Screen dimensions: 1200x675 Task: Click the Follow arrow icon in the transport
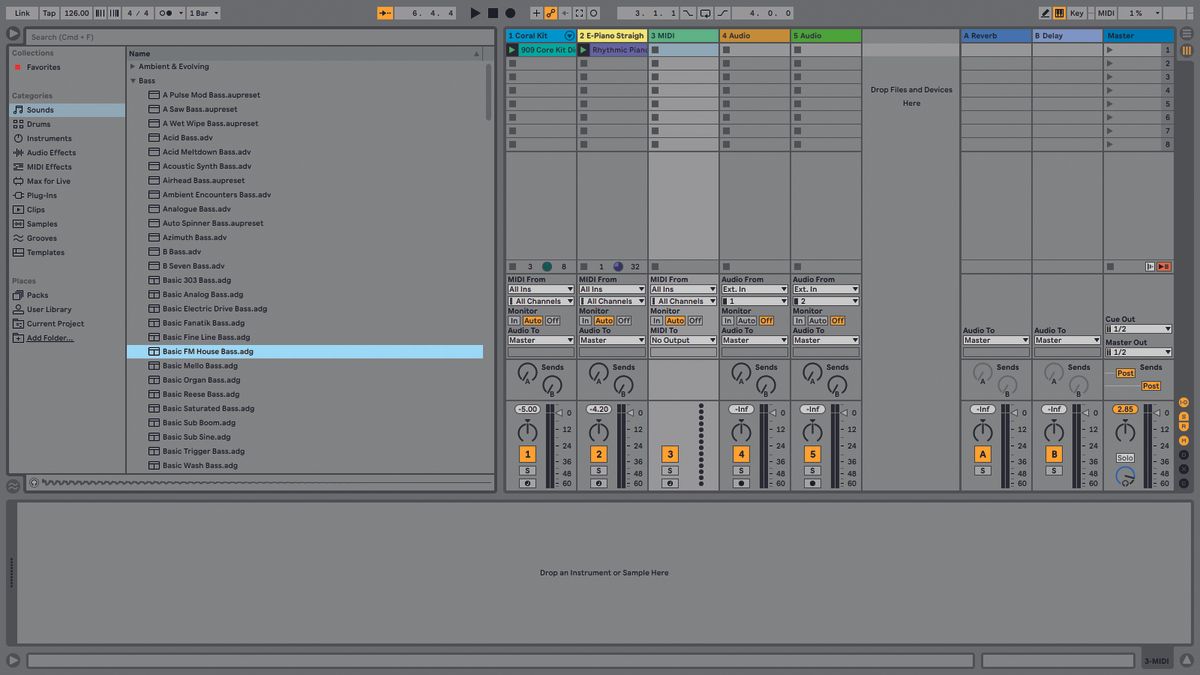[x=385, y=12]
